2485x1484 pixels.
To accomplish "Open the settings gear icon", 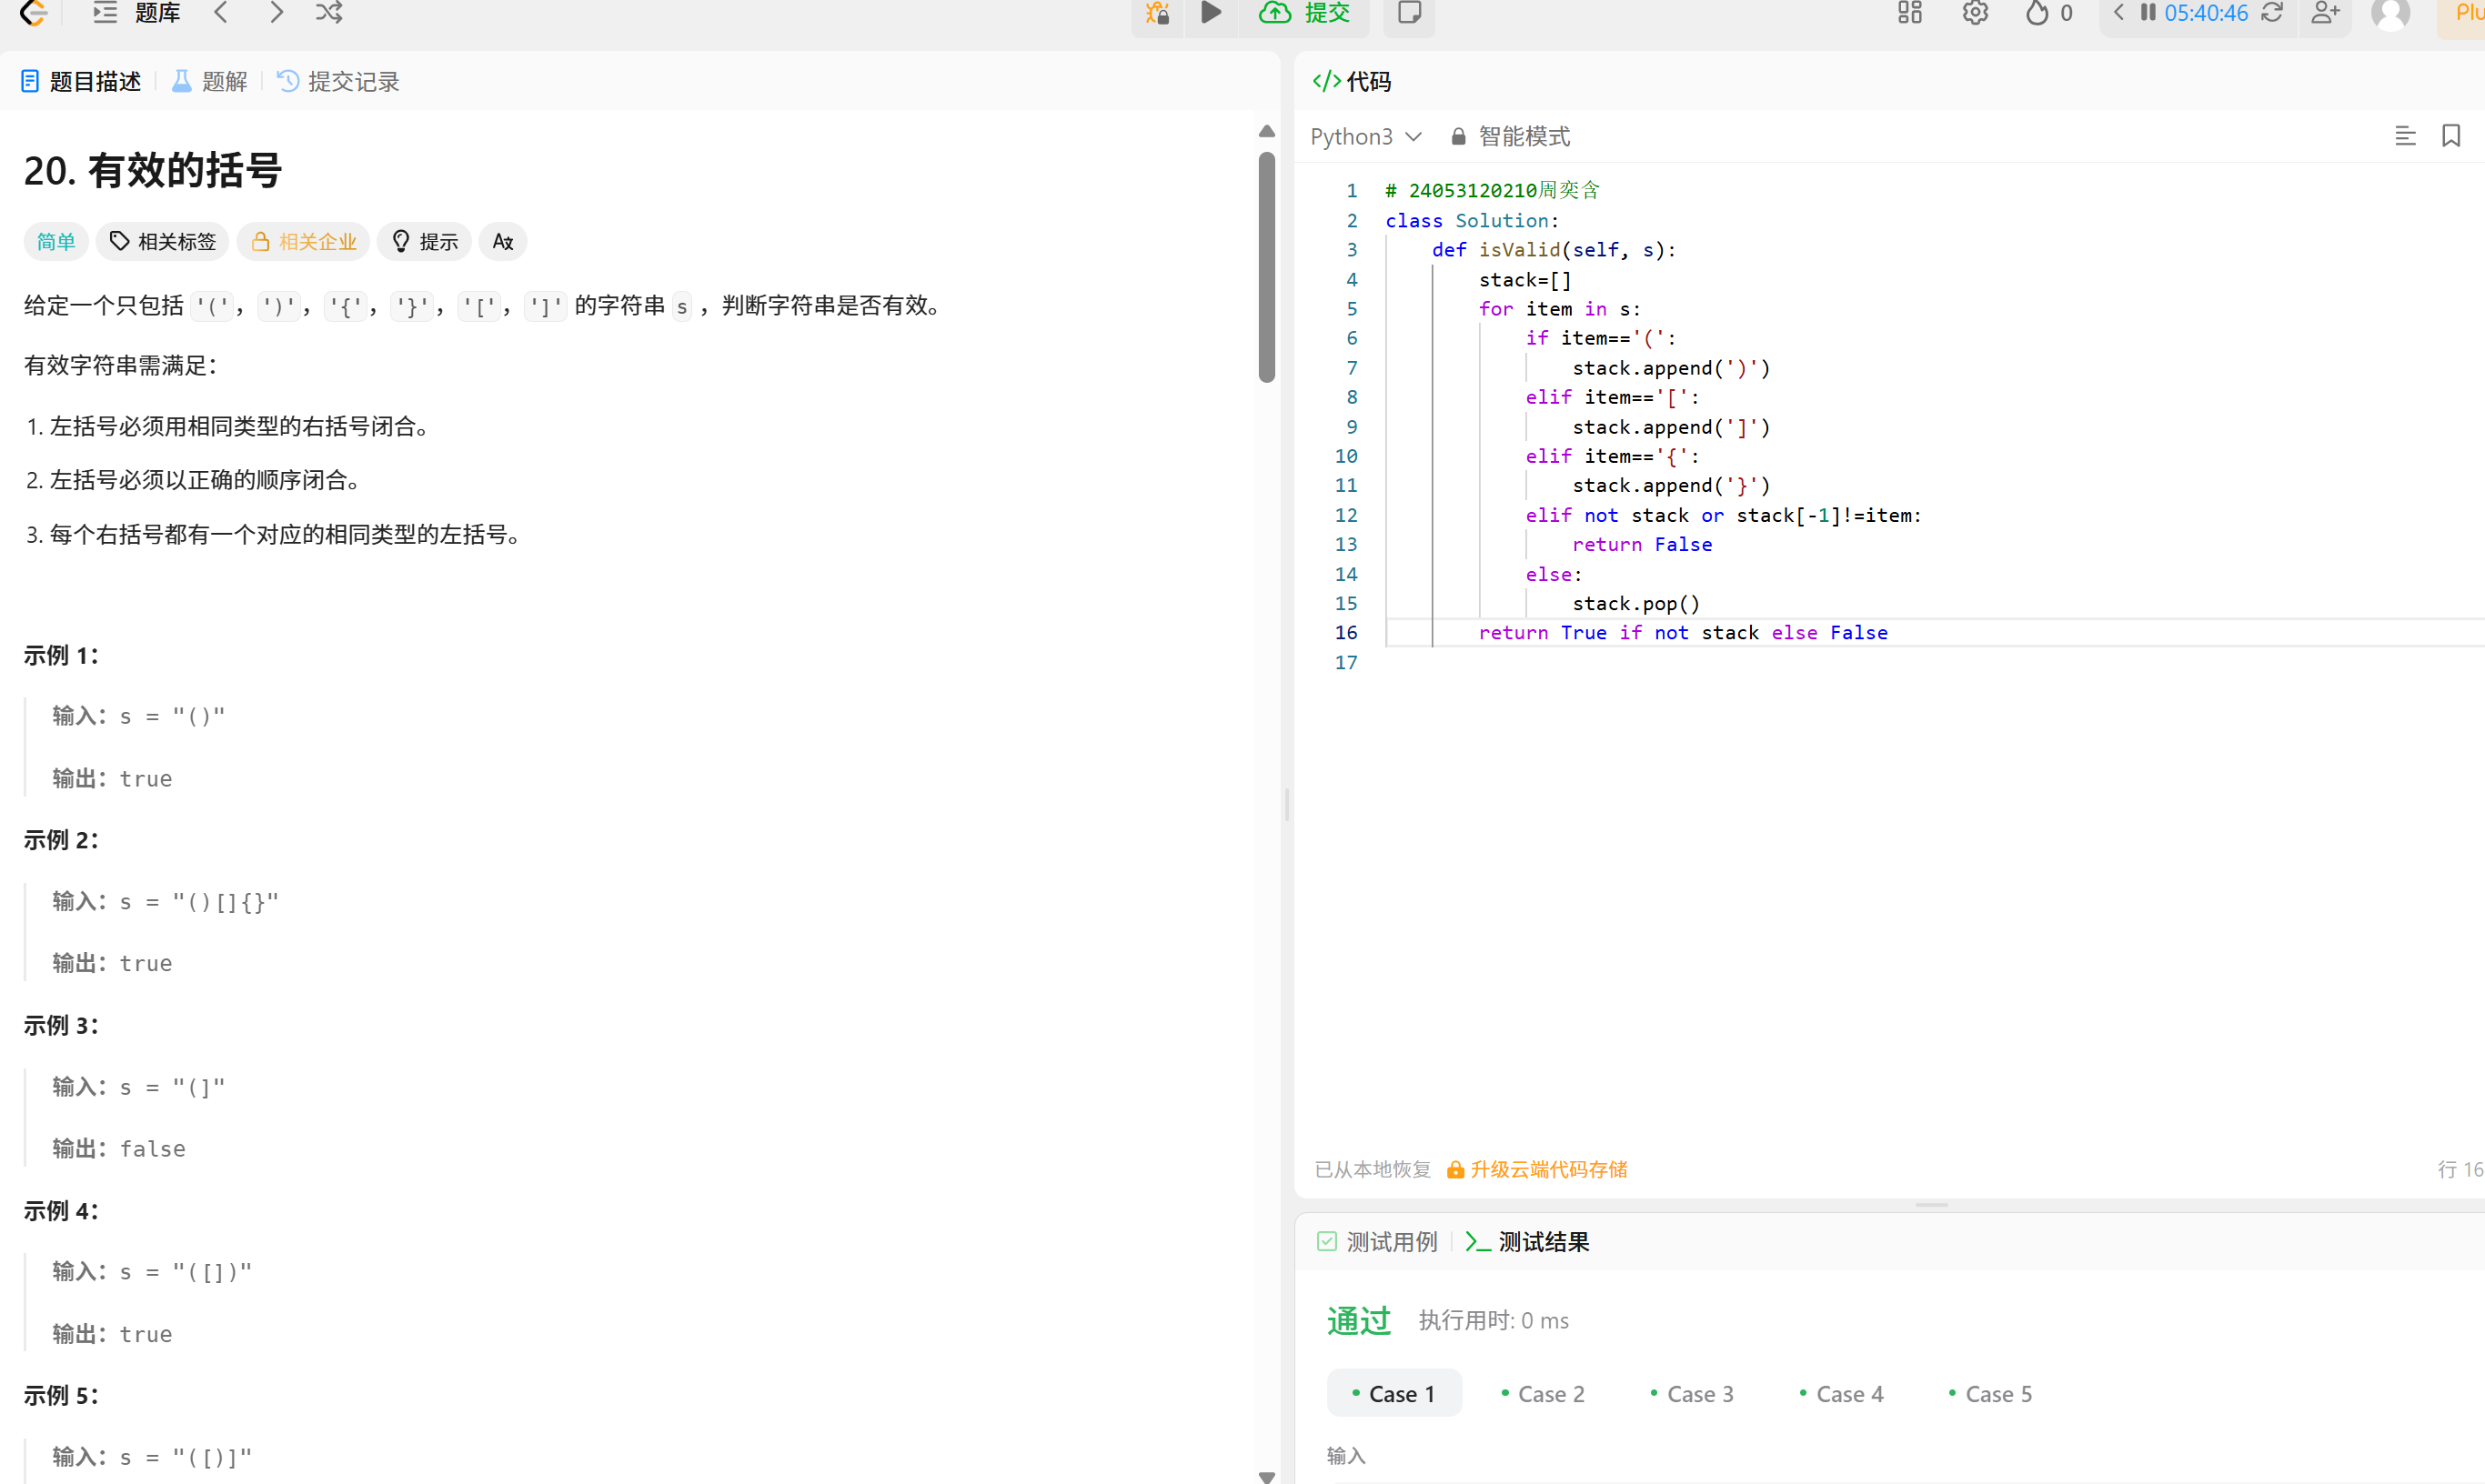I will point(1974,13).
